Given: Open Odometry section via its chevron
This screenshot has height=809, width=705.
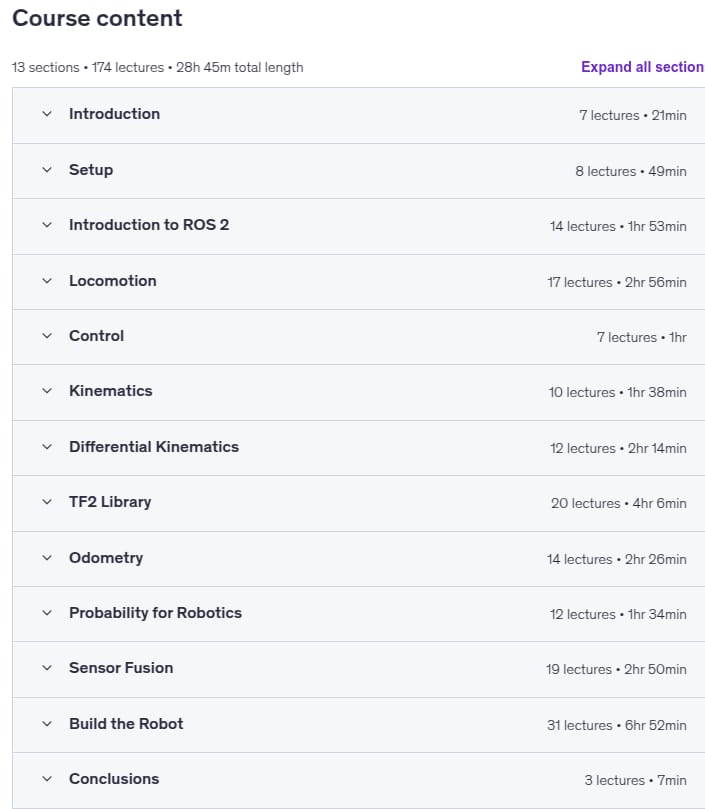Looking at the screenshot, I should [x=47, y=558].
